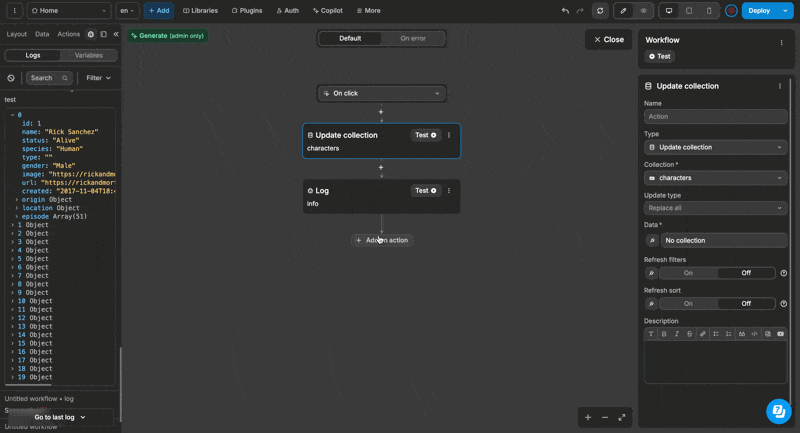Open the More menu

click(x=369, y=11)
